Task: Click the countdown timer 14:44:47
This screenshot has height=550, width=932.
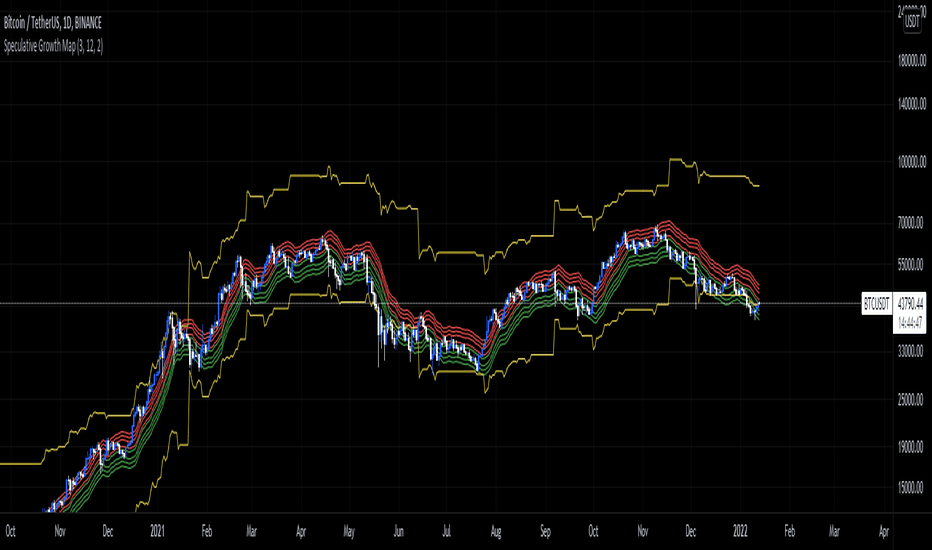Action: (x=910, y=322)
